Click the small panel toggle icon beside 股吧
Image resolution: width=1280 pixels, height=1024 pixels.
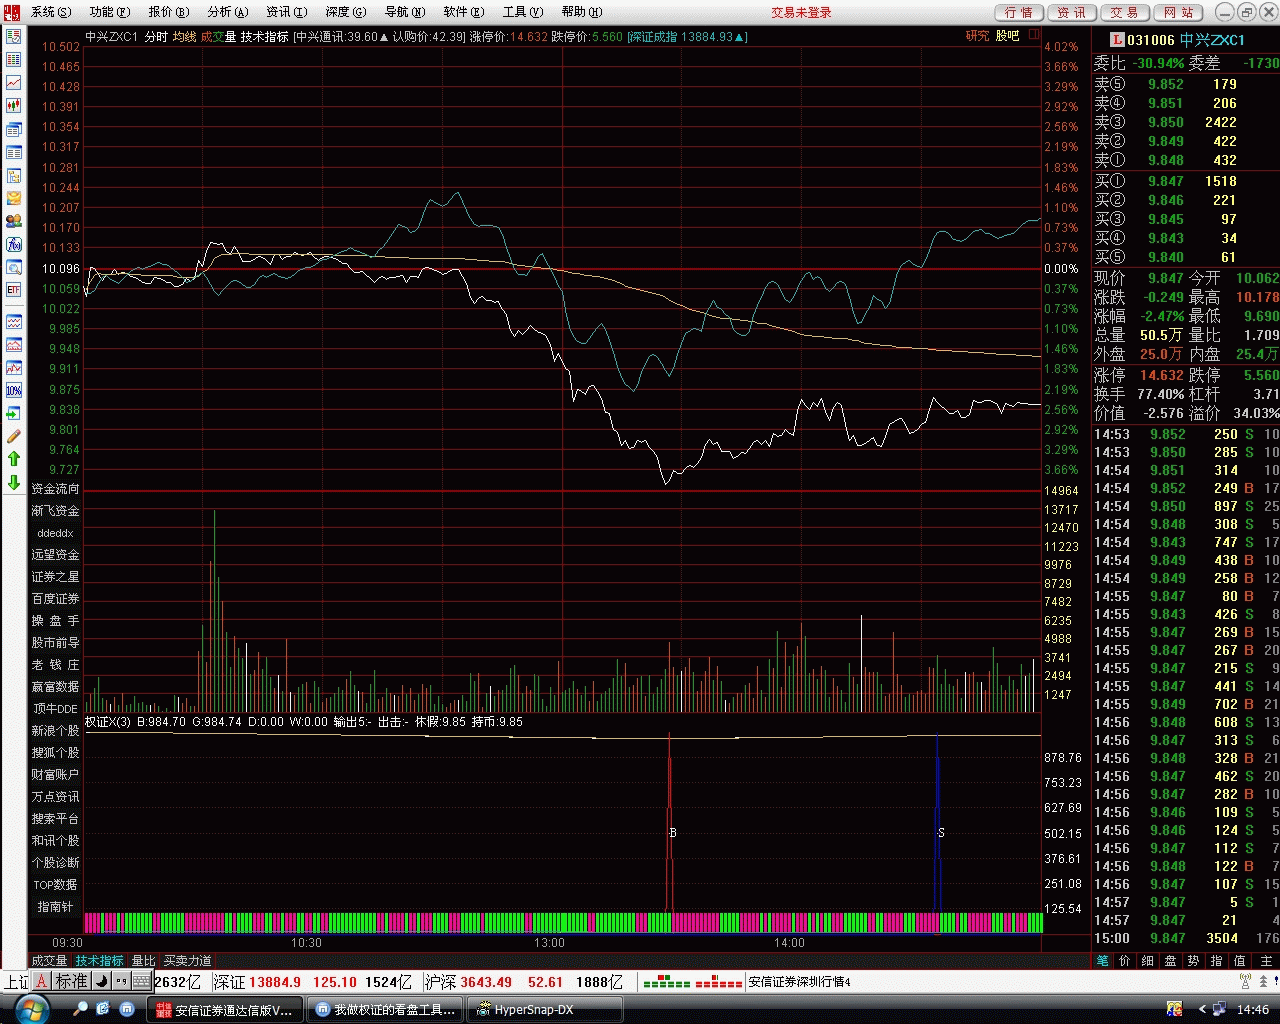1034,35
